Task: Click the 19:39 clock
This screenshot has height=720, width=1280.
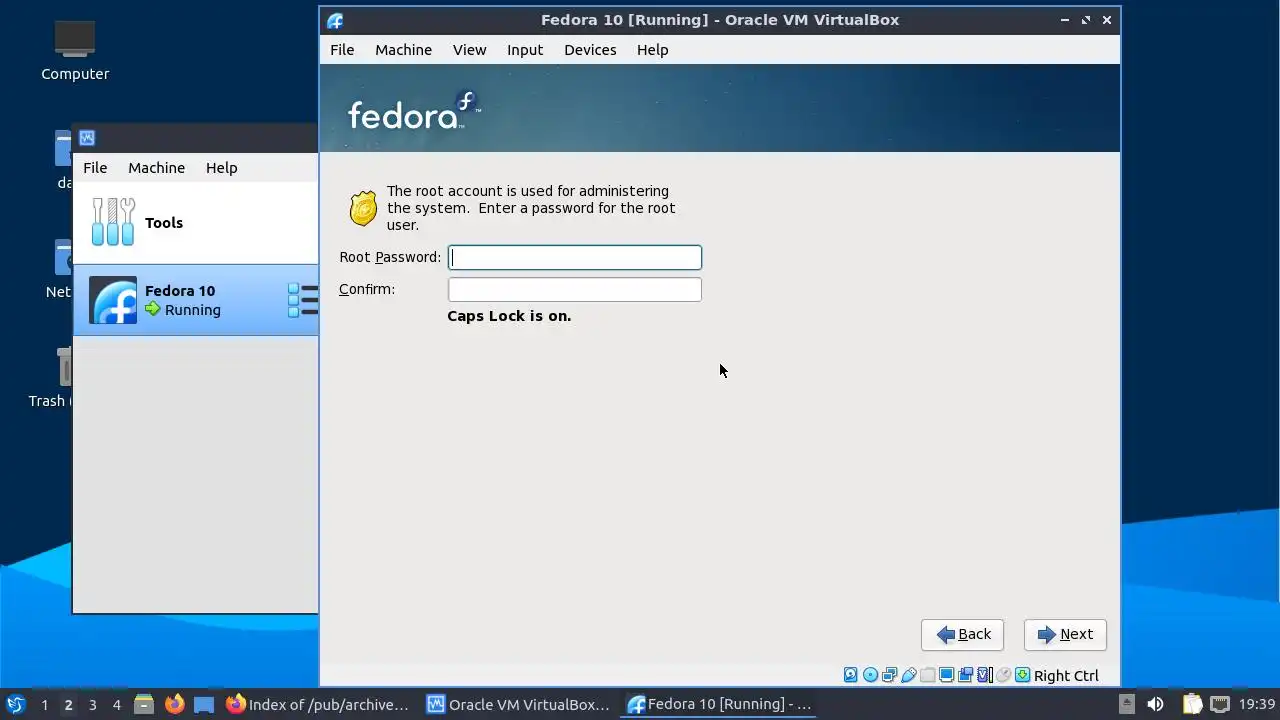Action: tap(1257, 704)
